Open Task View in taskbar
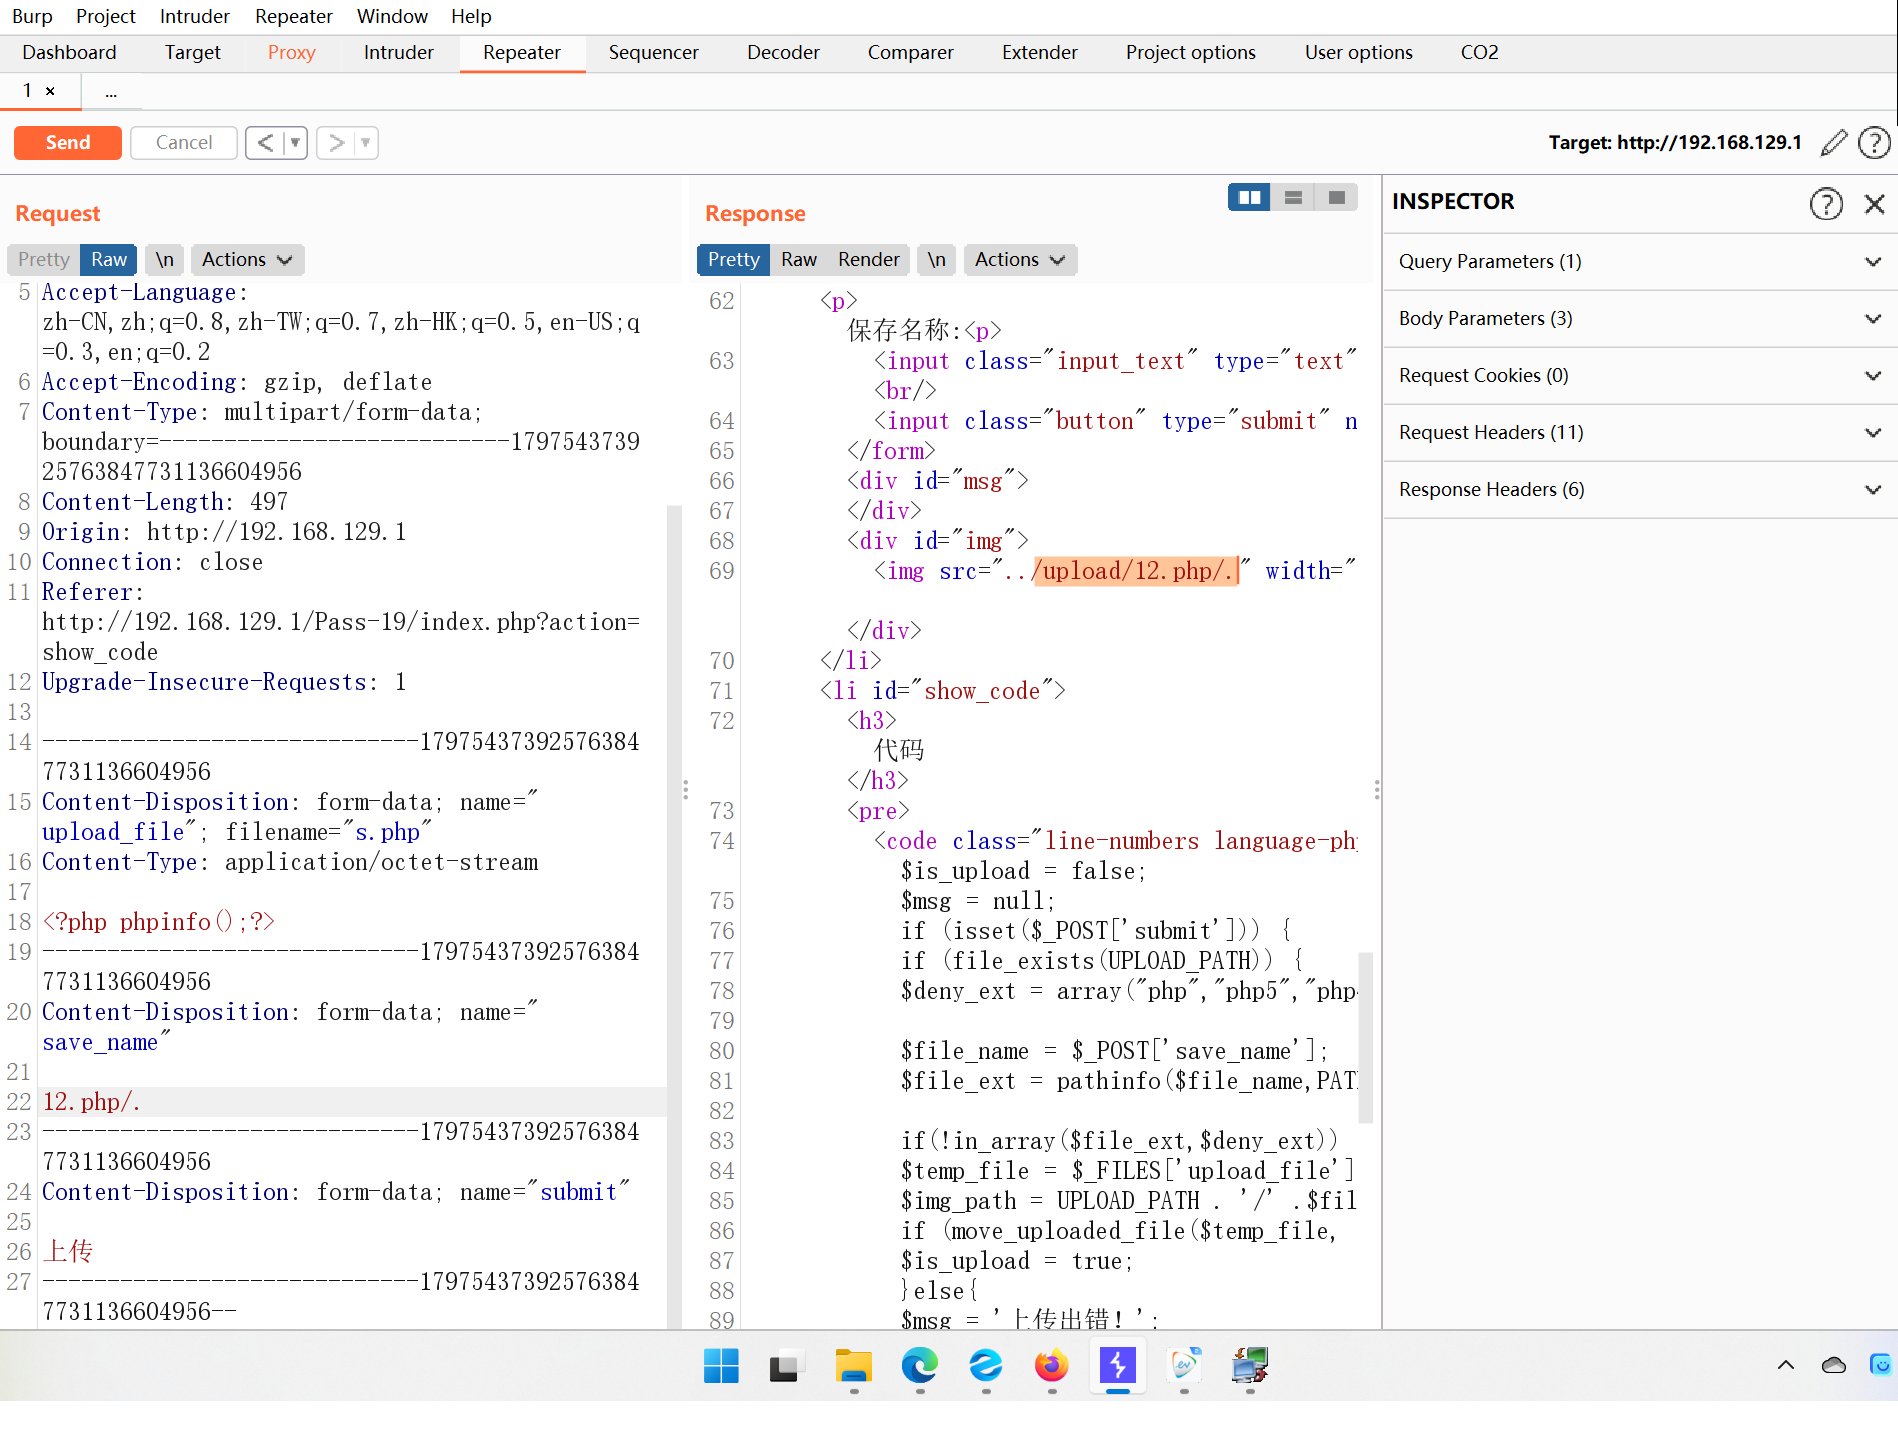 pyautogui.click(x=787, y=1366)
